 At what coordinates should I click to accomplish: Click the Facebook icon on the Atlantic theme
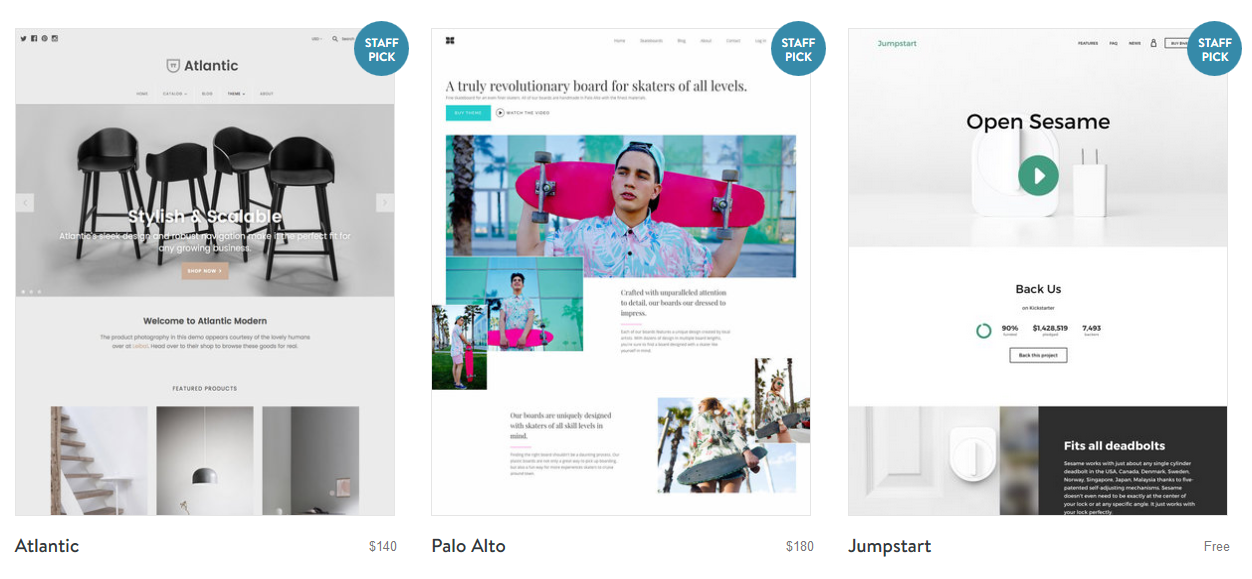(34, 37)
